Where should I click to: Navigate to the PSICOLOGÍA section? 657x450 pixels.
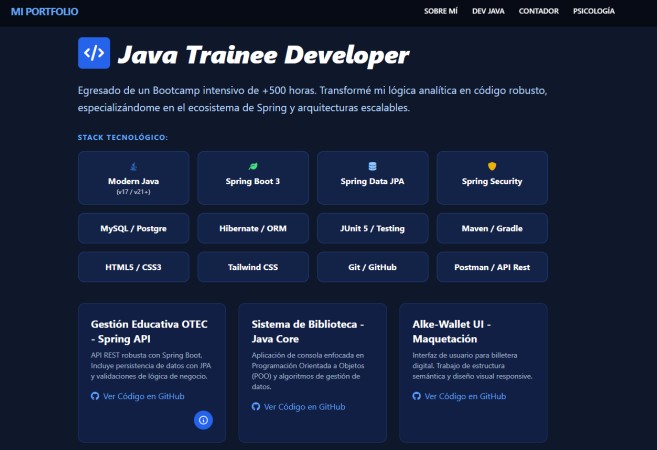(594, 11)
